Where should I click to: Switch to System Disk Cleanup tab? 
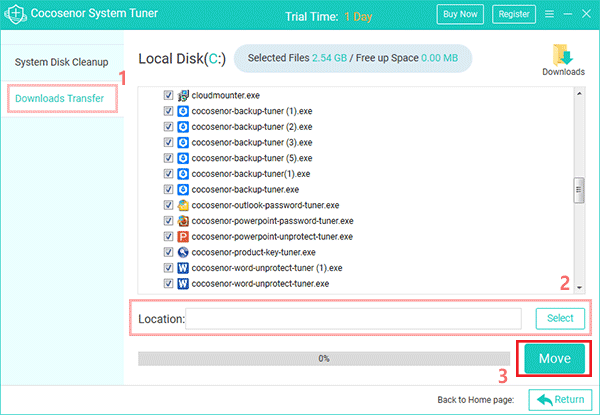click(62, 62)
